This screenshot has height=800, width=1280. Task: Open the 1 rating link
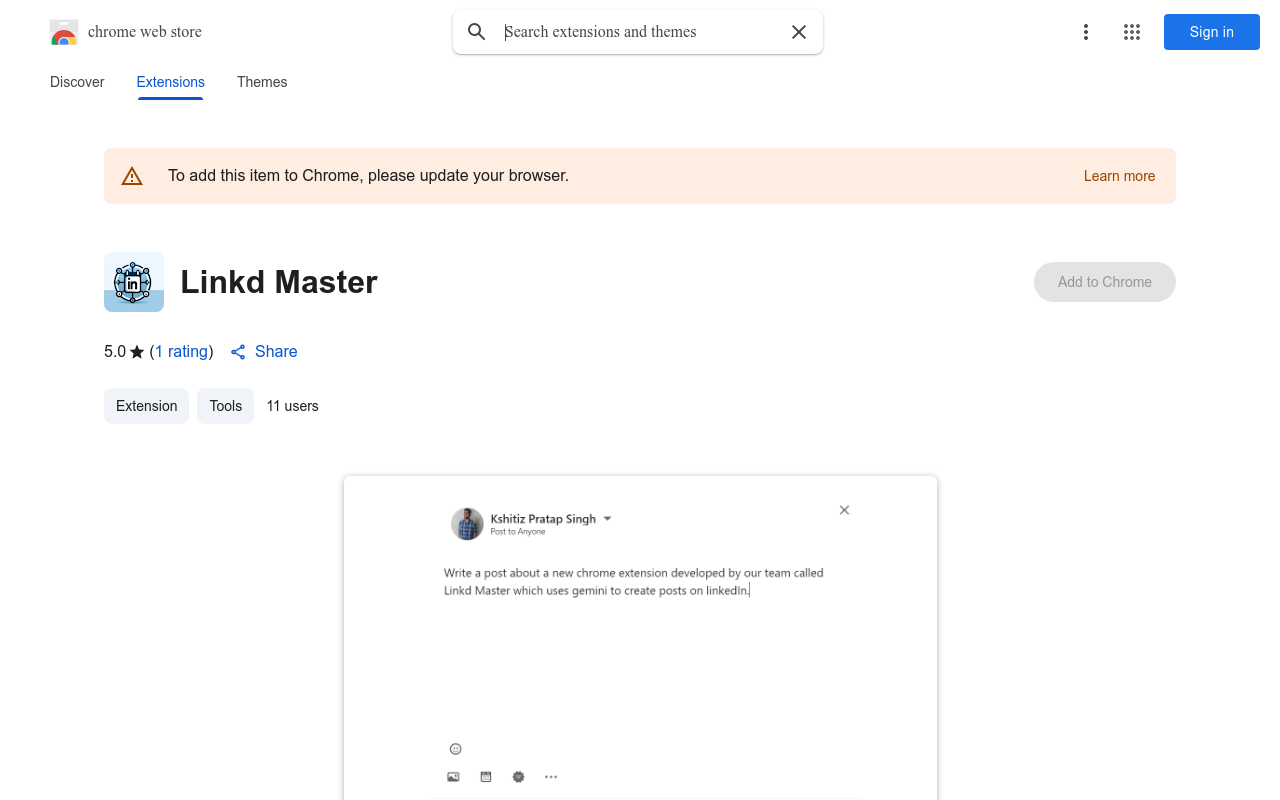point(182,351)
